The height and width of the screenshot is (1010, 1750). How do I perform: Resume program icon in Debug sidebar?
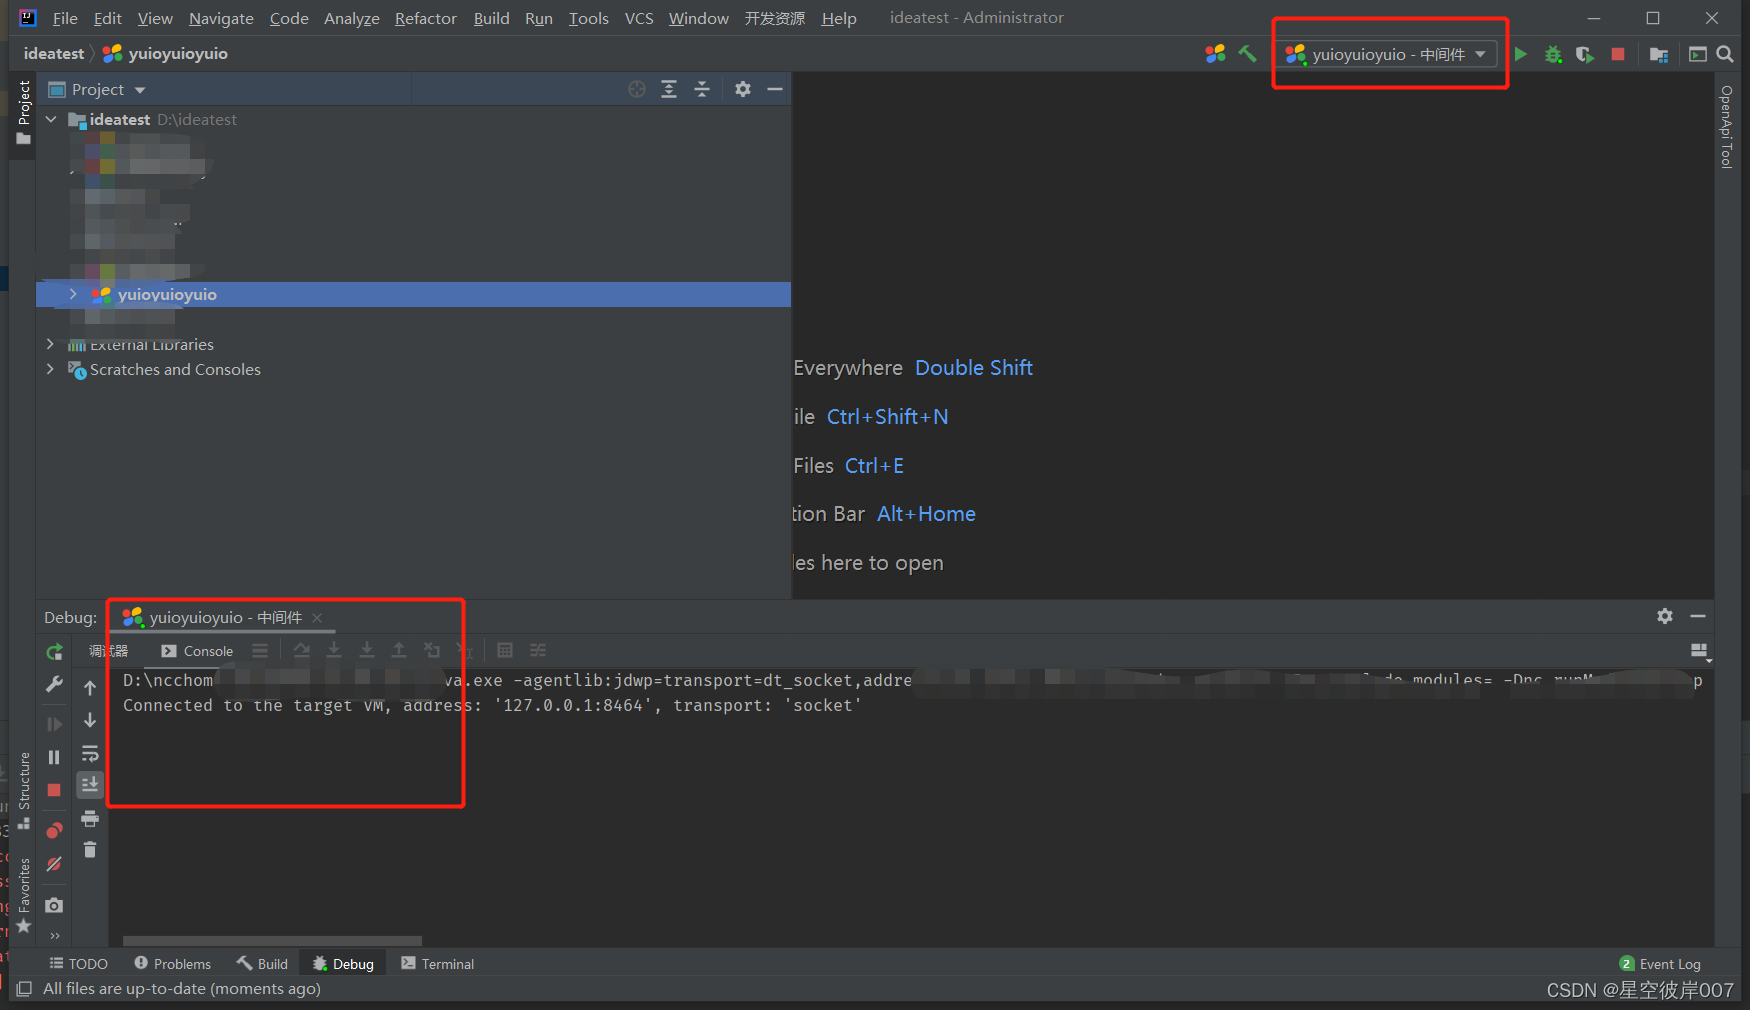click(x=54, y=724)
